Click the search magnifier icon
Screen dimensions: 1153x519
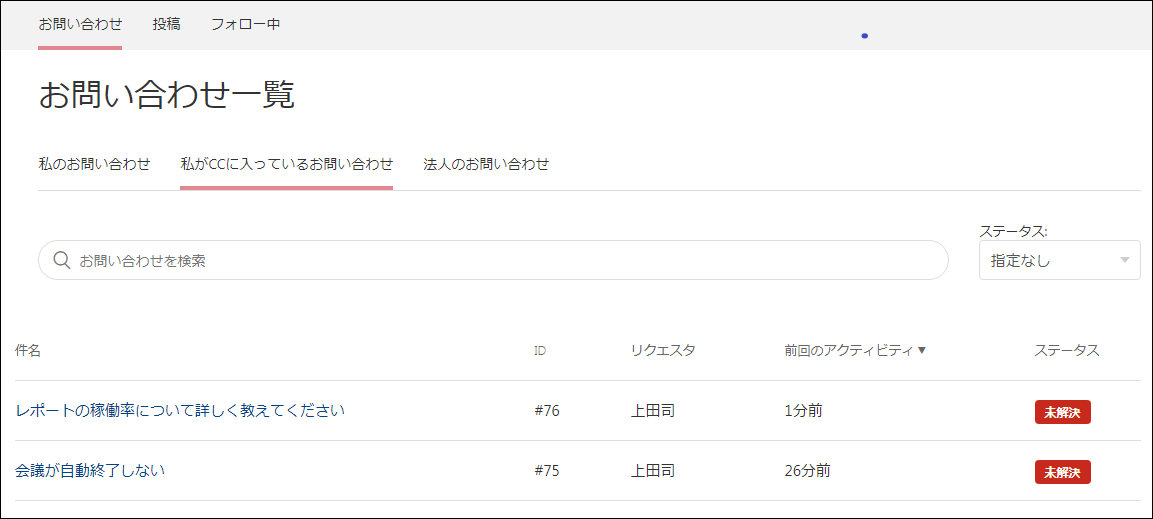coord(61,260)
